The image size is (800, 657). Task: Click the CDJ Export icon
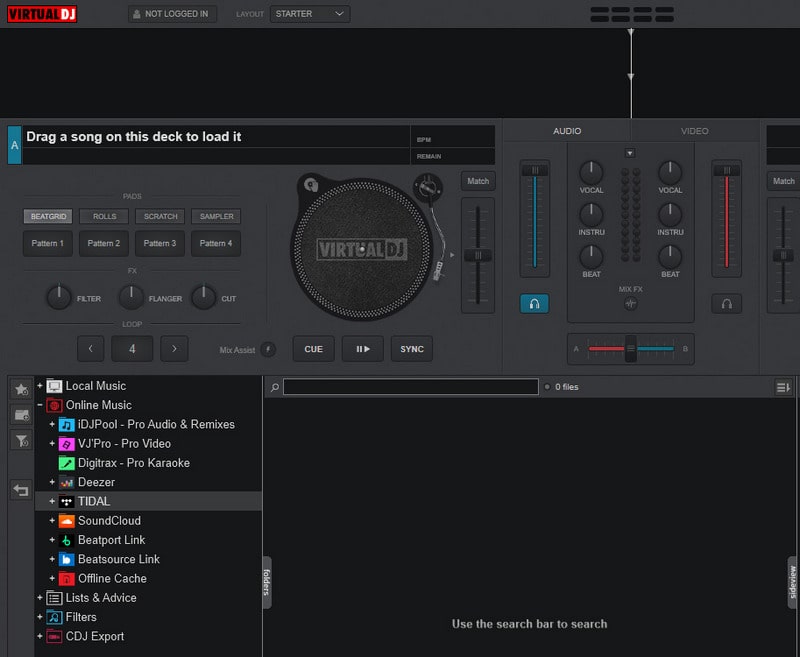(54, 637)
